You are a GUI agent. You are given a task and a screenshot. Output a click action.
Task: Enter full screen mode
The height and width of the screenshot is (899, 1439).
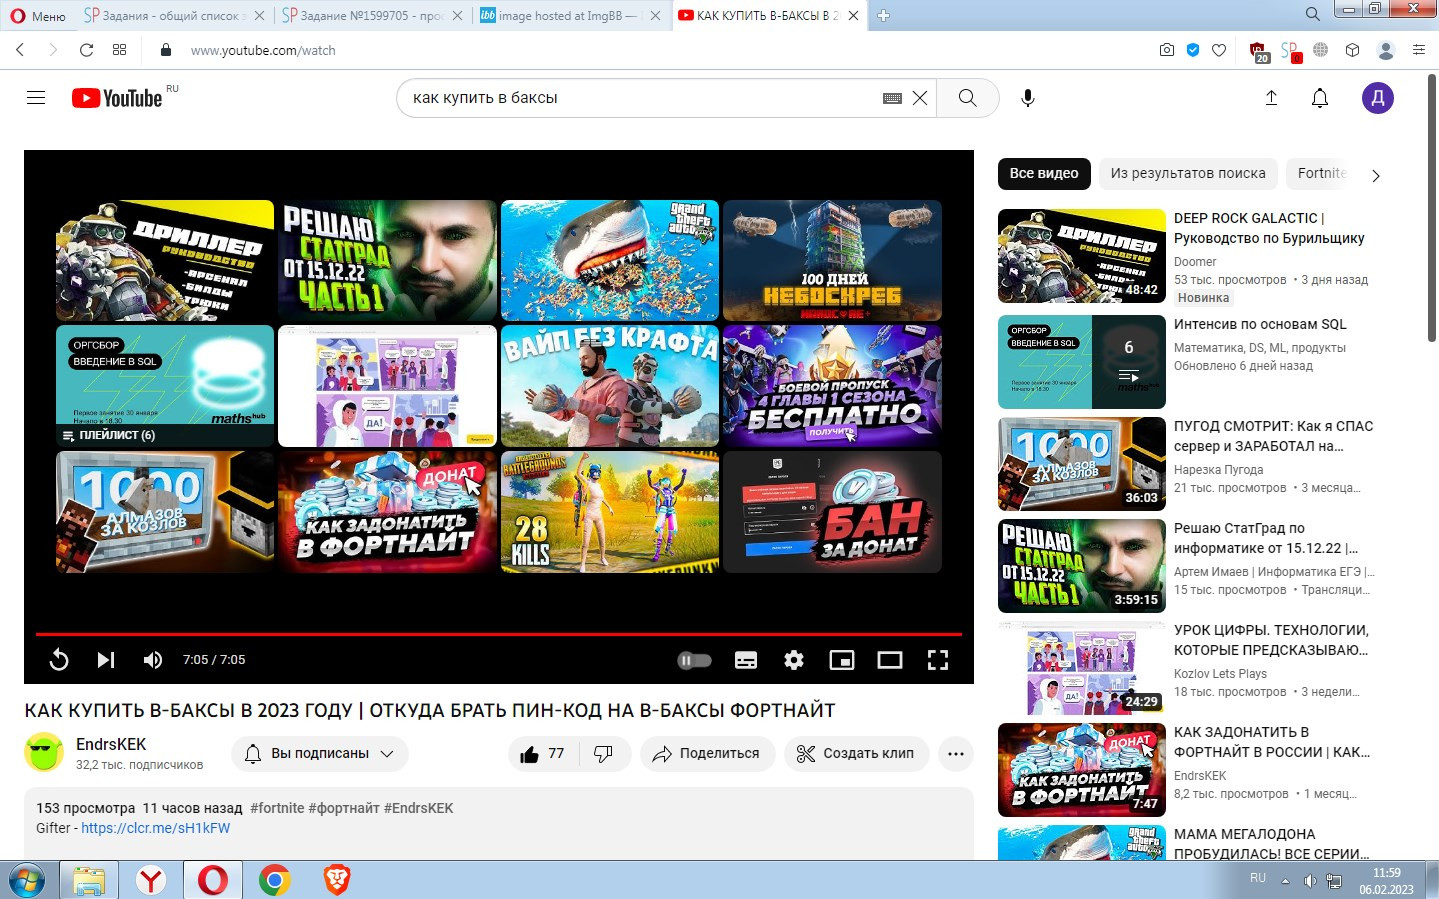coord(938,660)
